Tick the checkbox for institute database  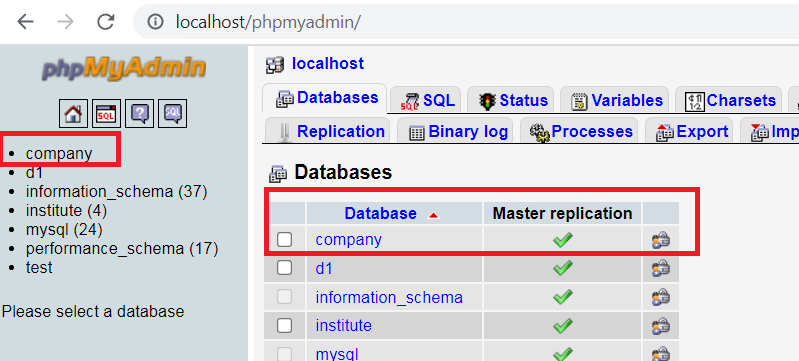(x=284, y=325)
